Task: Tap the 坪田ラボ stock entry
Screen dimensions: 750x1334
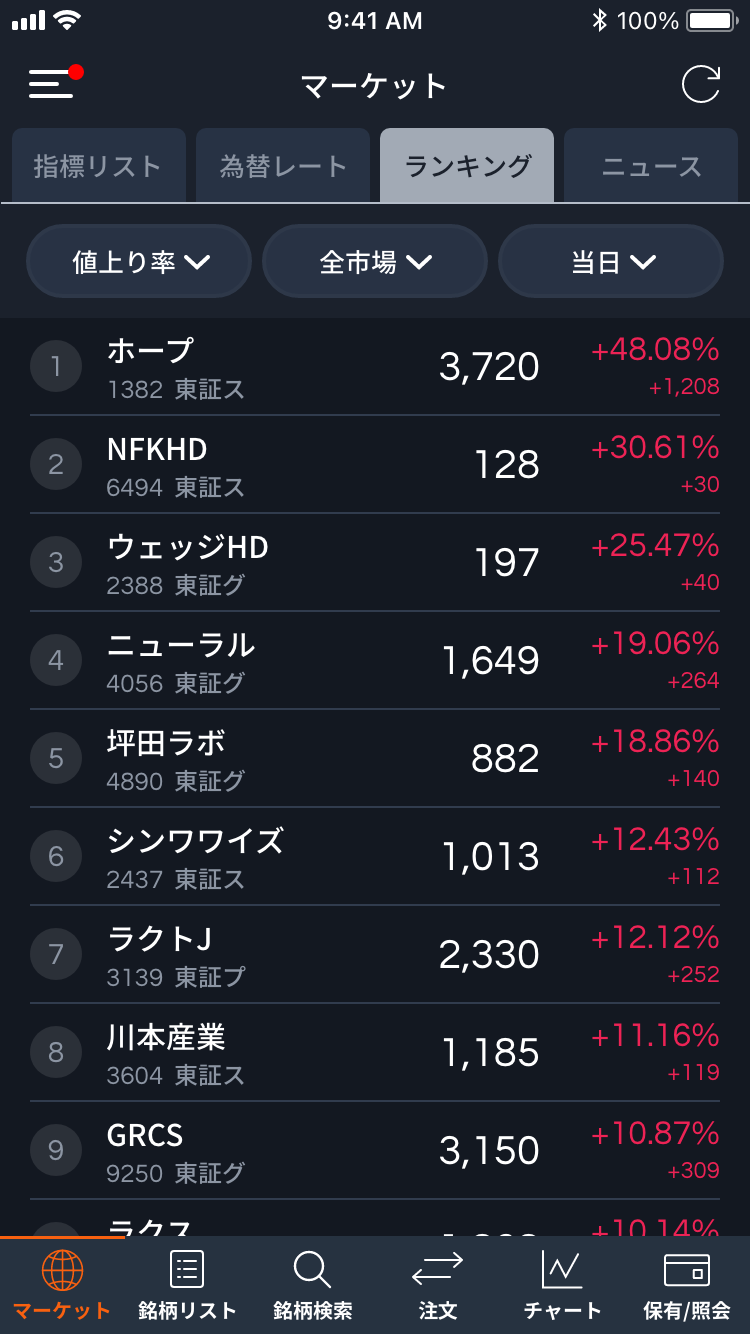Action: coord(375,759)
